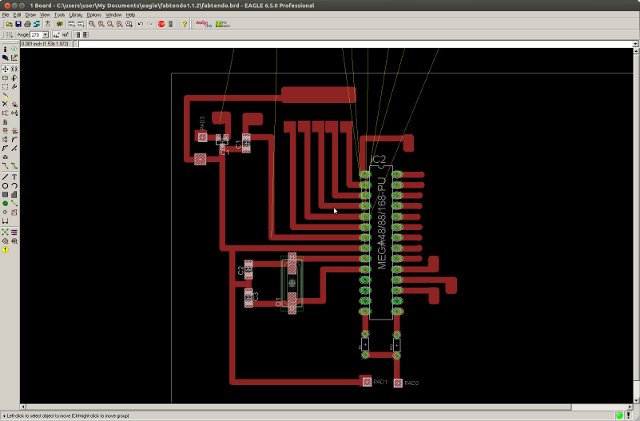Select the Mirror tool
640x421 pixels.
click(x=5, y=78)
